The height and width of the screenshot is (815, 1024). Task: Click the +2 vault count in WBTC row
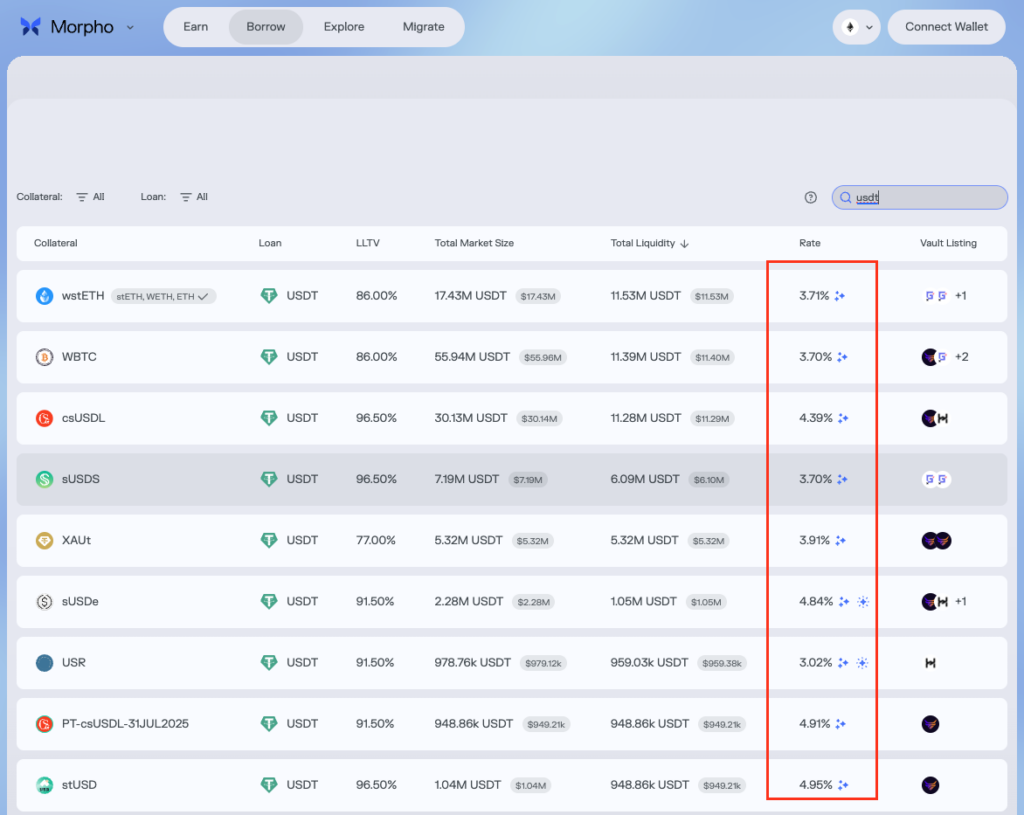961,357
